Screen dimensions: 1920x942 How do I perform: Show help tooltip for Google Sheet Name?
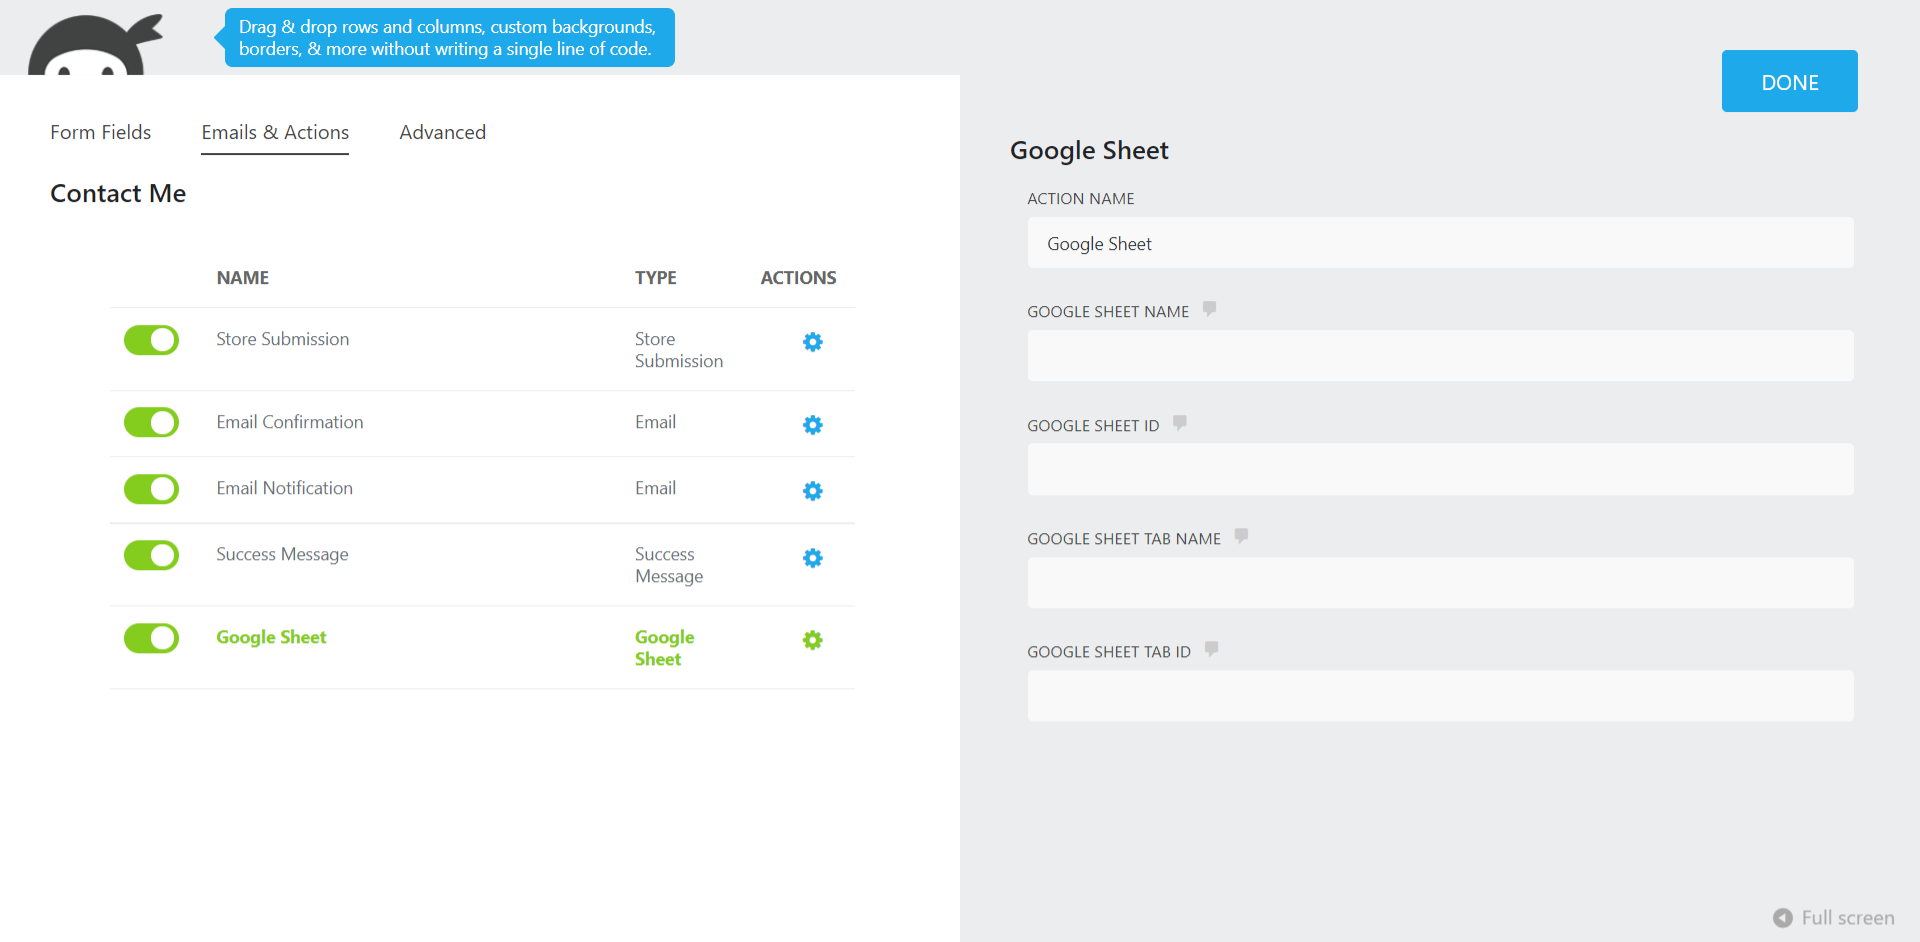tap(1209, 309)
